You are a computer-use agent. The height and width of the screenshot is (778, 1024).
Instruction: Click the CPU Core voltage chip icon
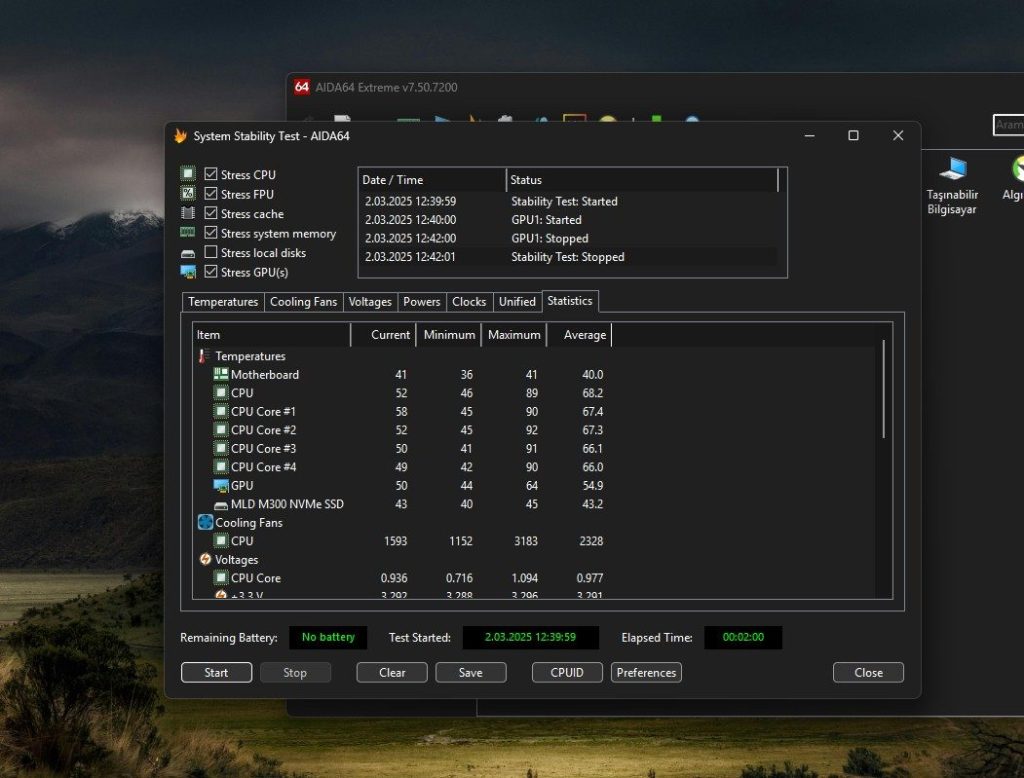click(221, 578)
